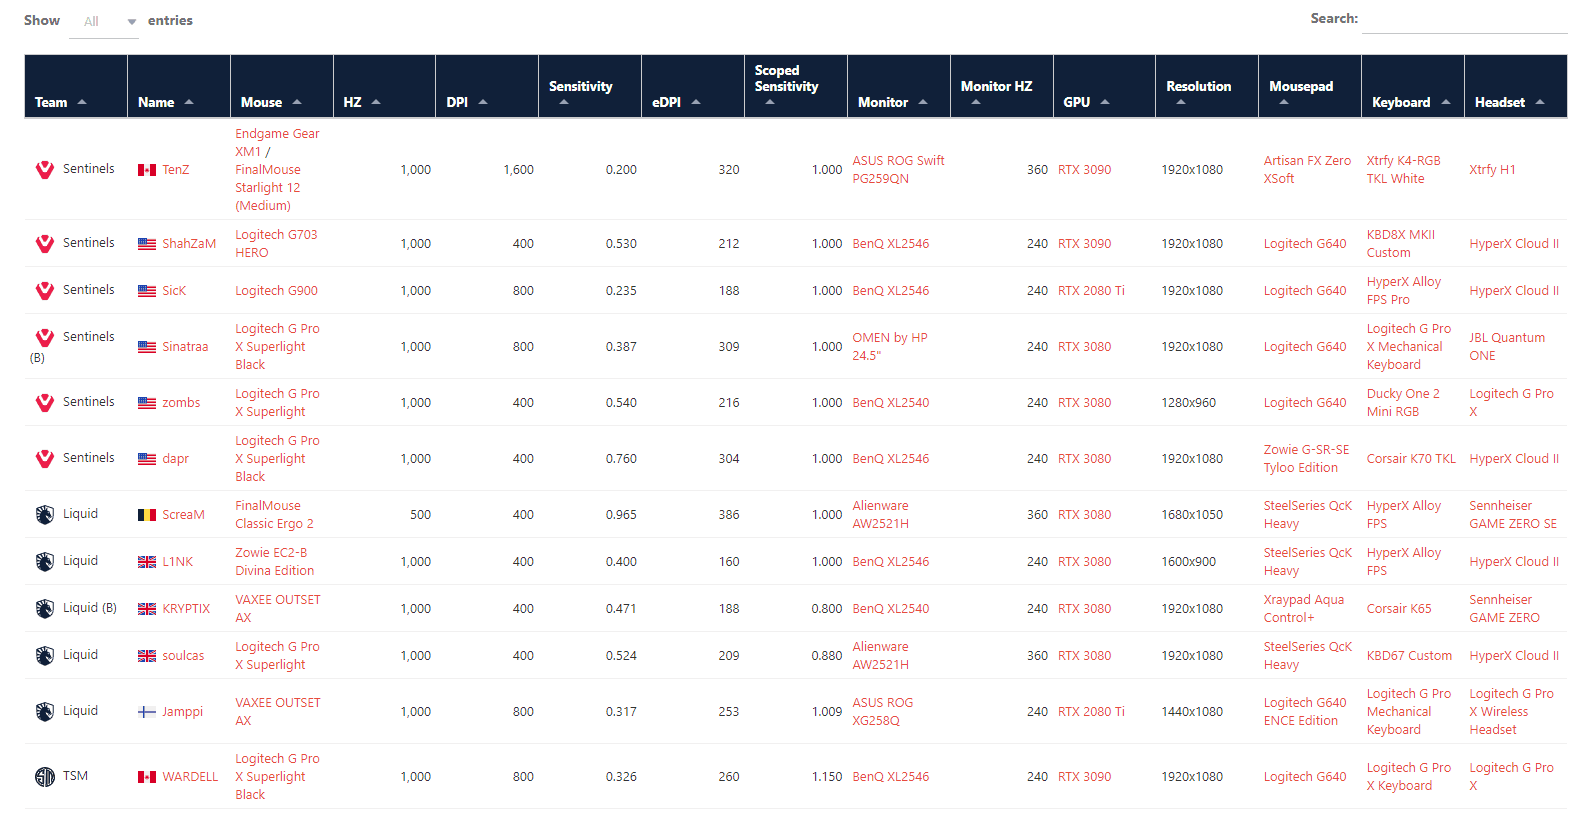Sort table by Sensitivity column

pyautogui.click(x=590, y=86)
